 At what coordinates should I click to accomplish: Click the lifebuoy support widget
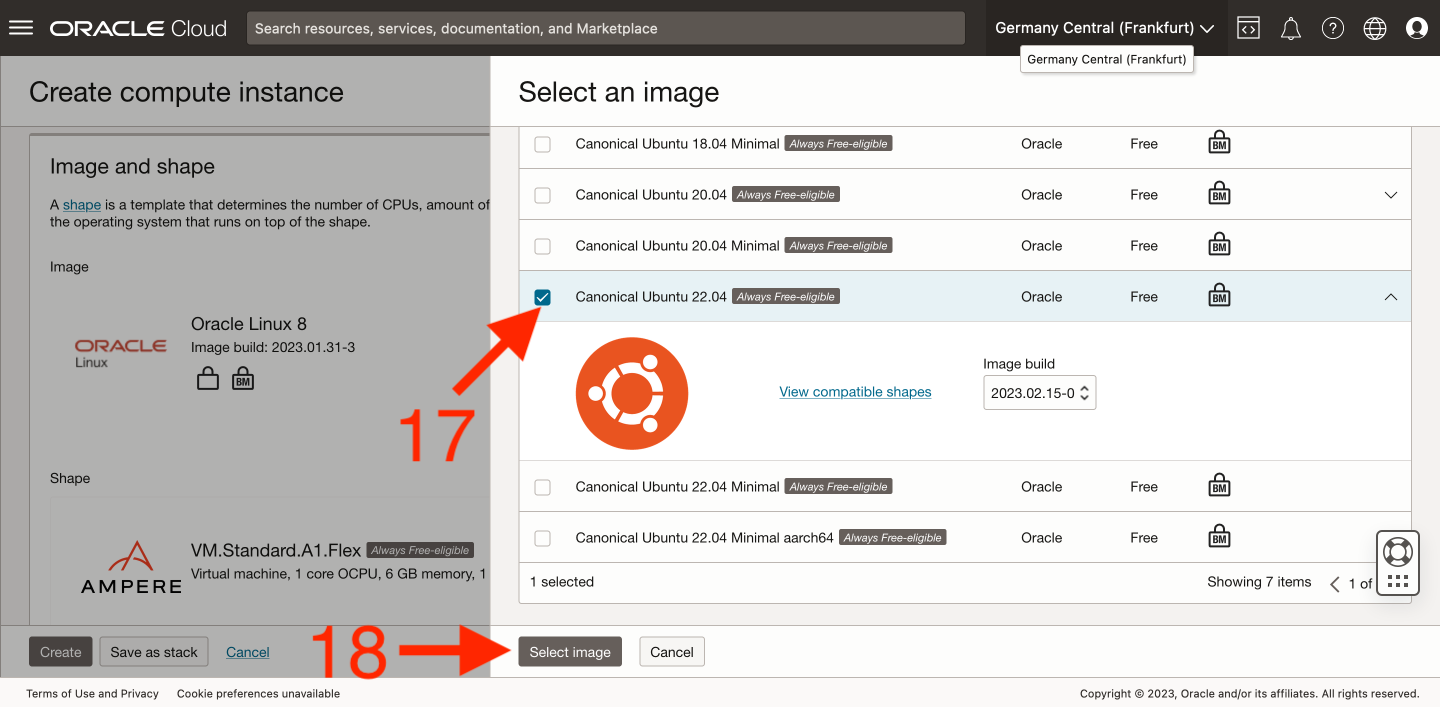click(1397, 552)
